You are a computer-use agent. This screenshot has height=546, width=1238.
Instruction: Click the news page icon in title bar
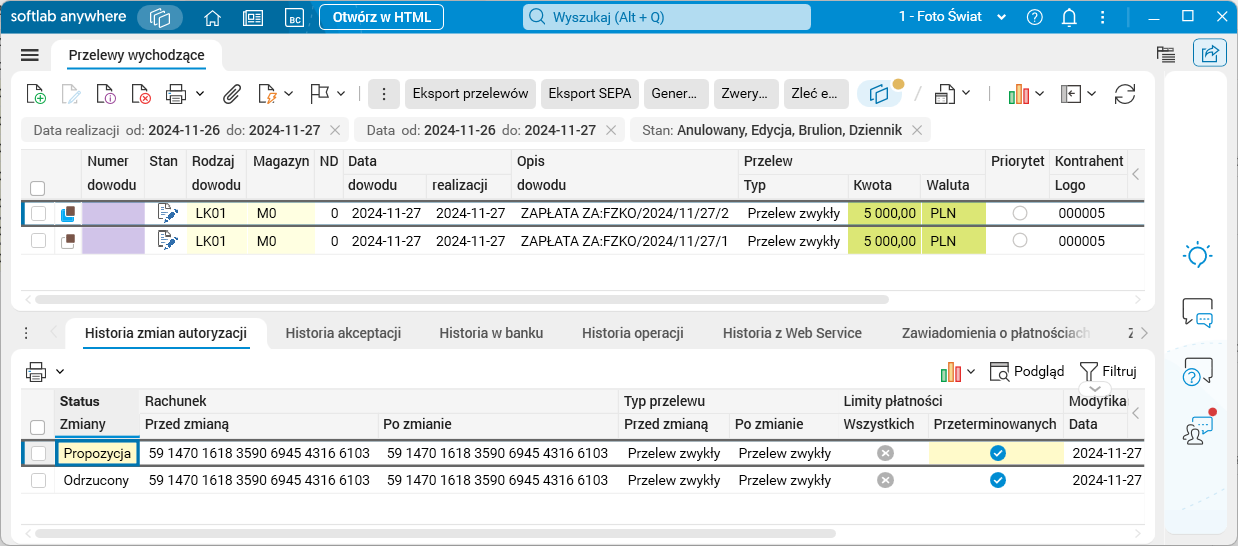point(253,17)
